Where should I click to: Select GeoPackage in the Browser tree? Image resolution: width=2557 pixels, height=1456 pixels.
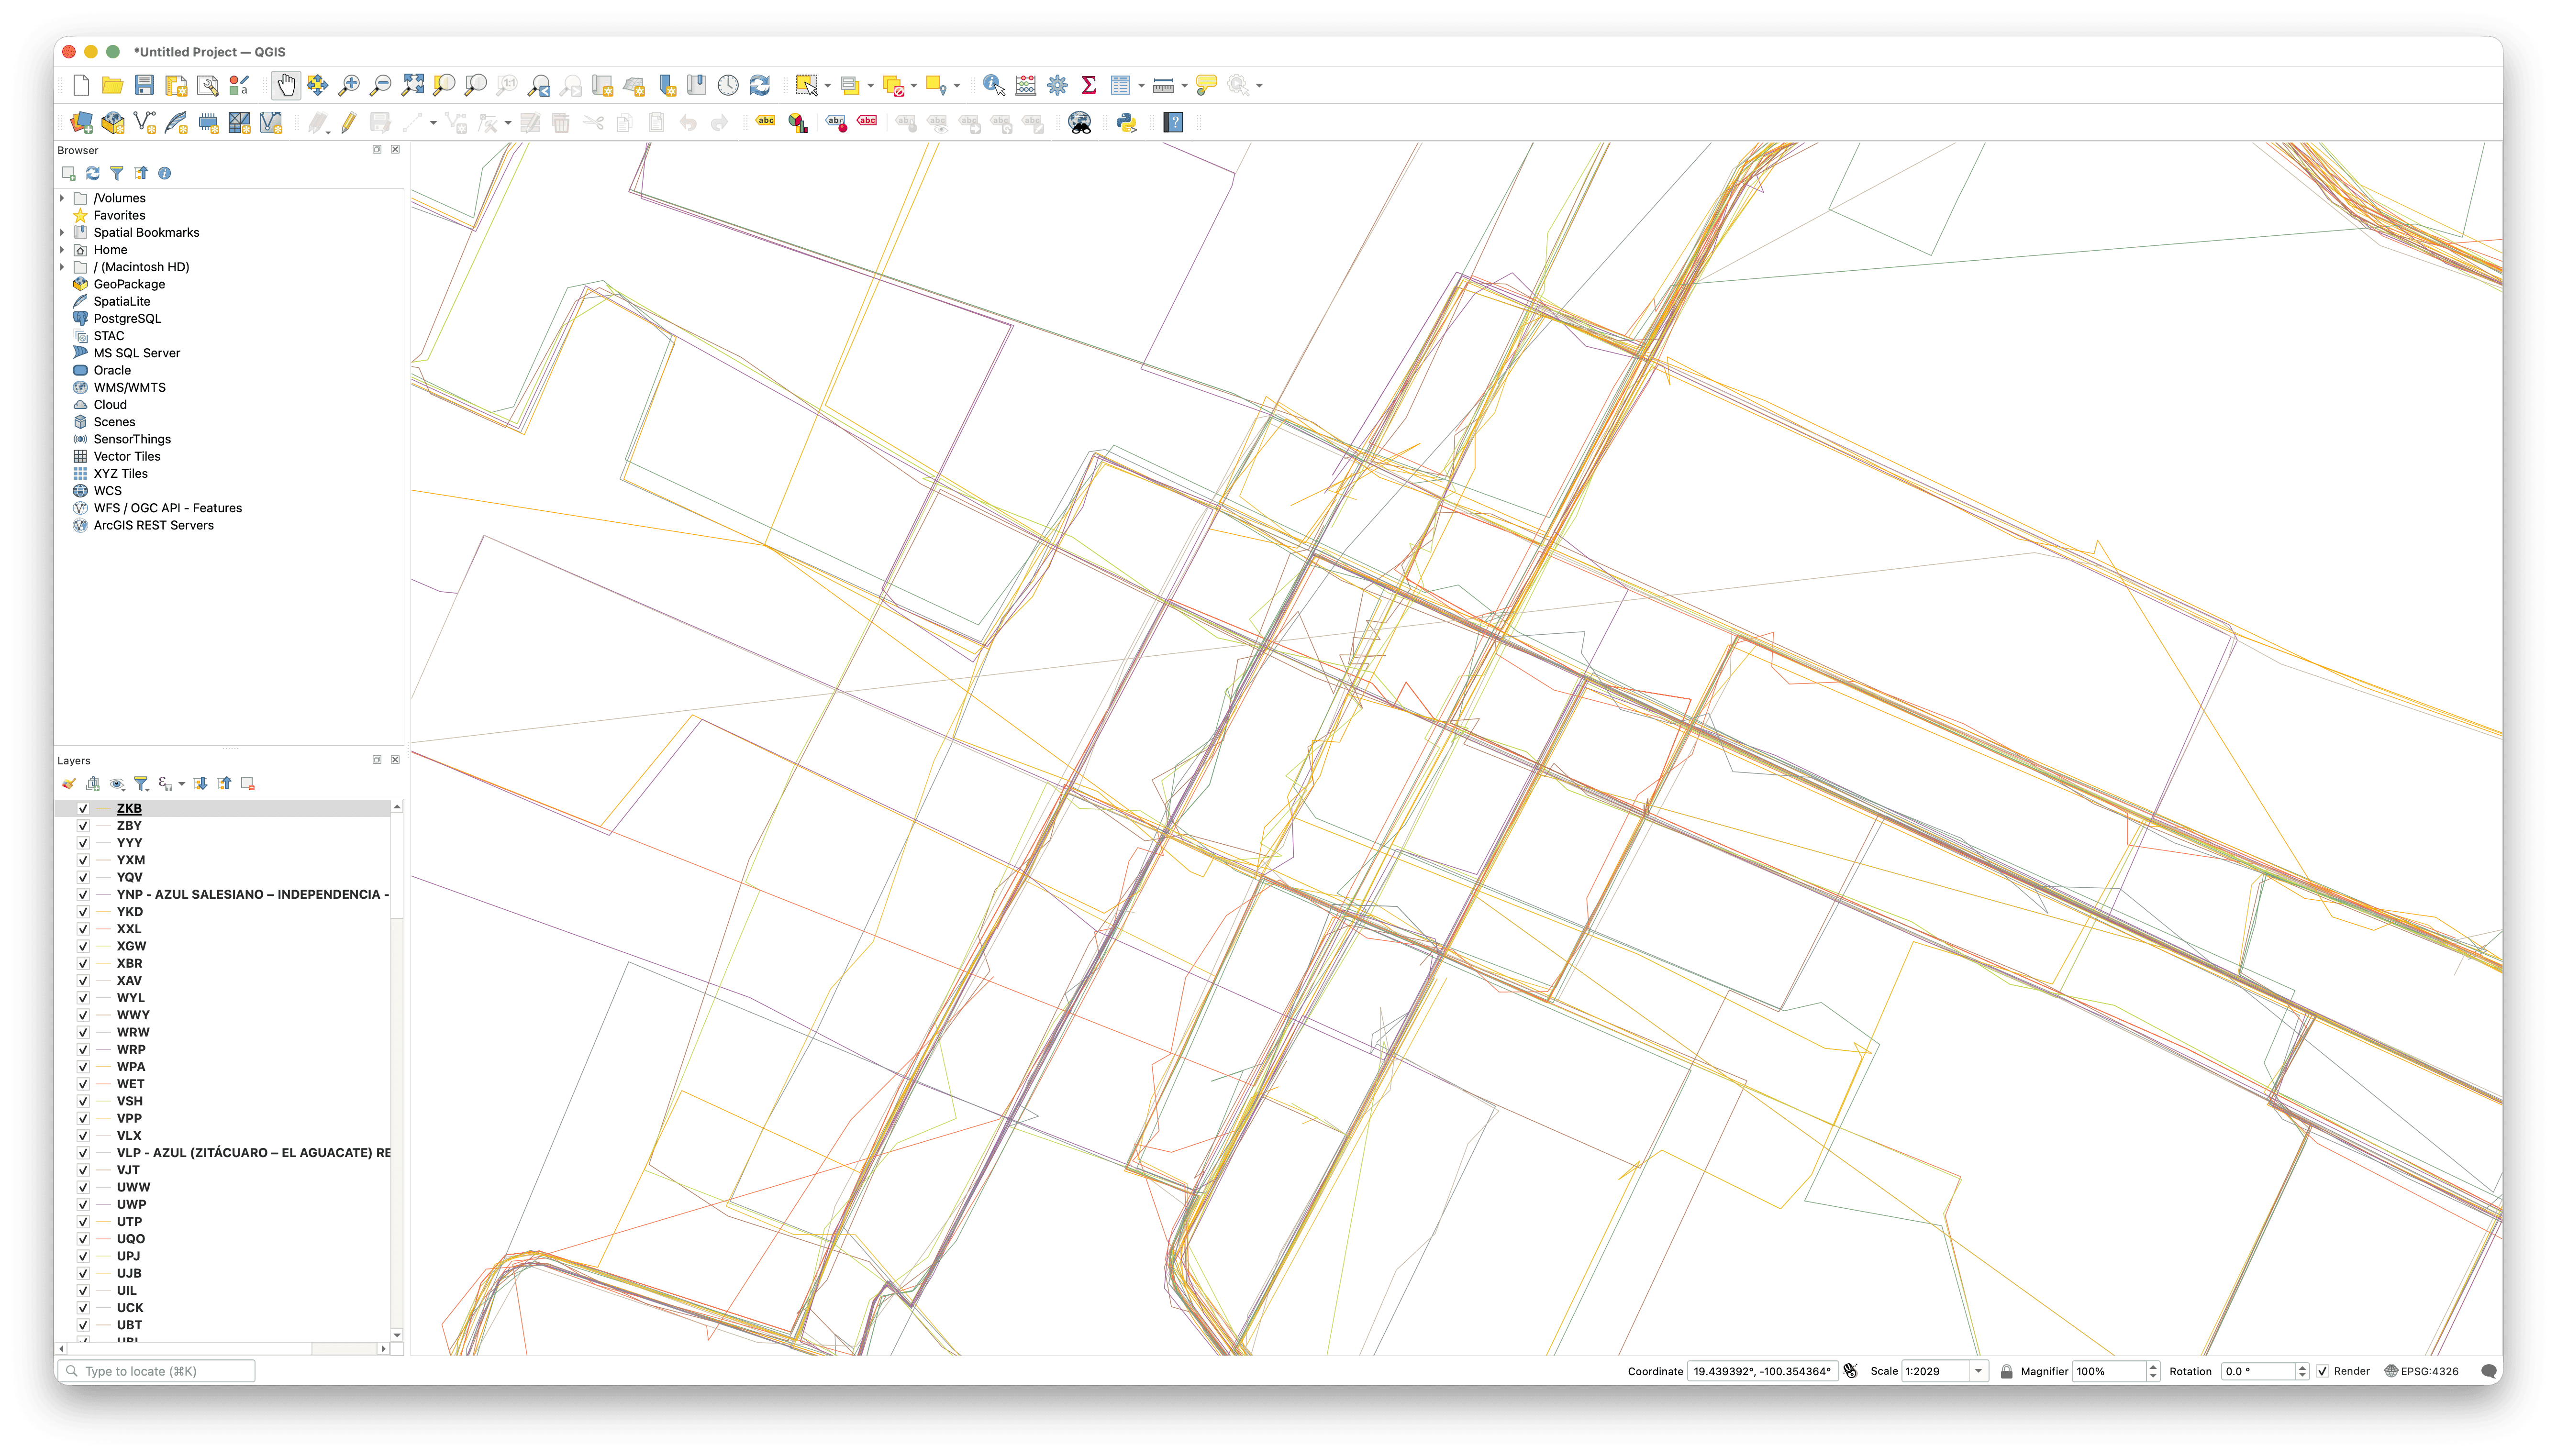[x=129, y=284]
